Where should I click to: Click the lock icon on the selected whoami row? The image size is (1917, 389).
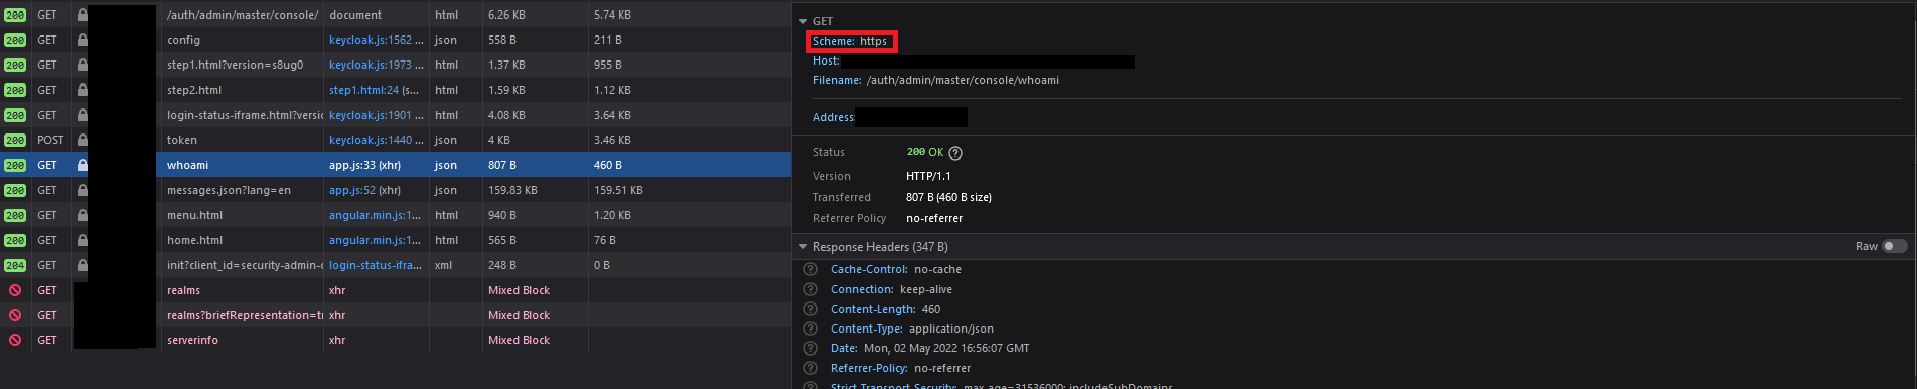point(82,165)
